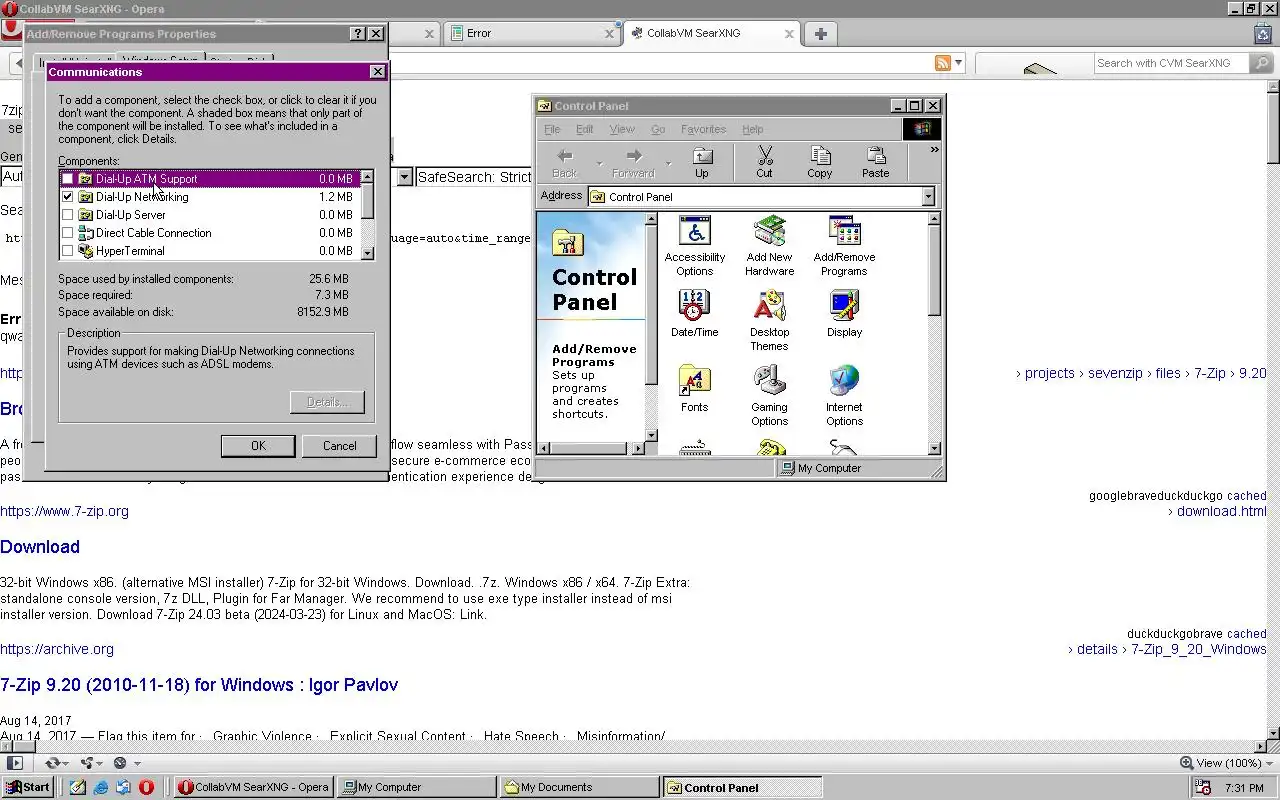
Task: Open the https://www.7-zip.org link
Action: (x=64, y=511)
